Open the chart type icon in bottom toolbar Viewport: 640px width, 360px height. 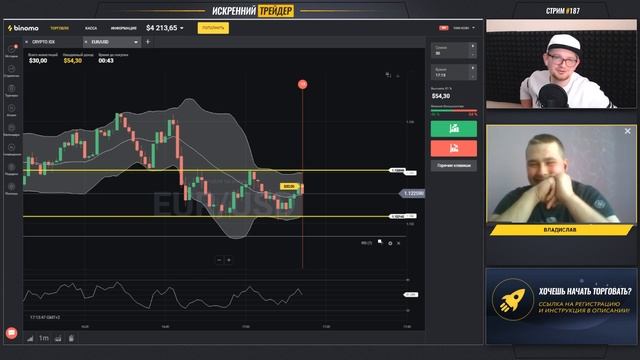tap(30, 338)
